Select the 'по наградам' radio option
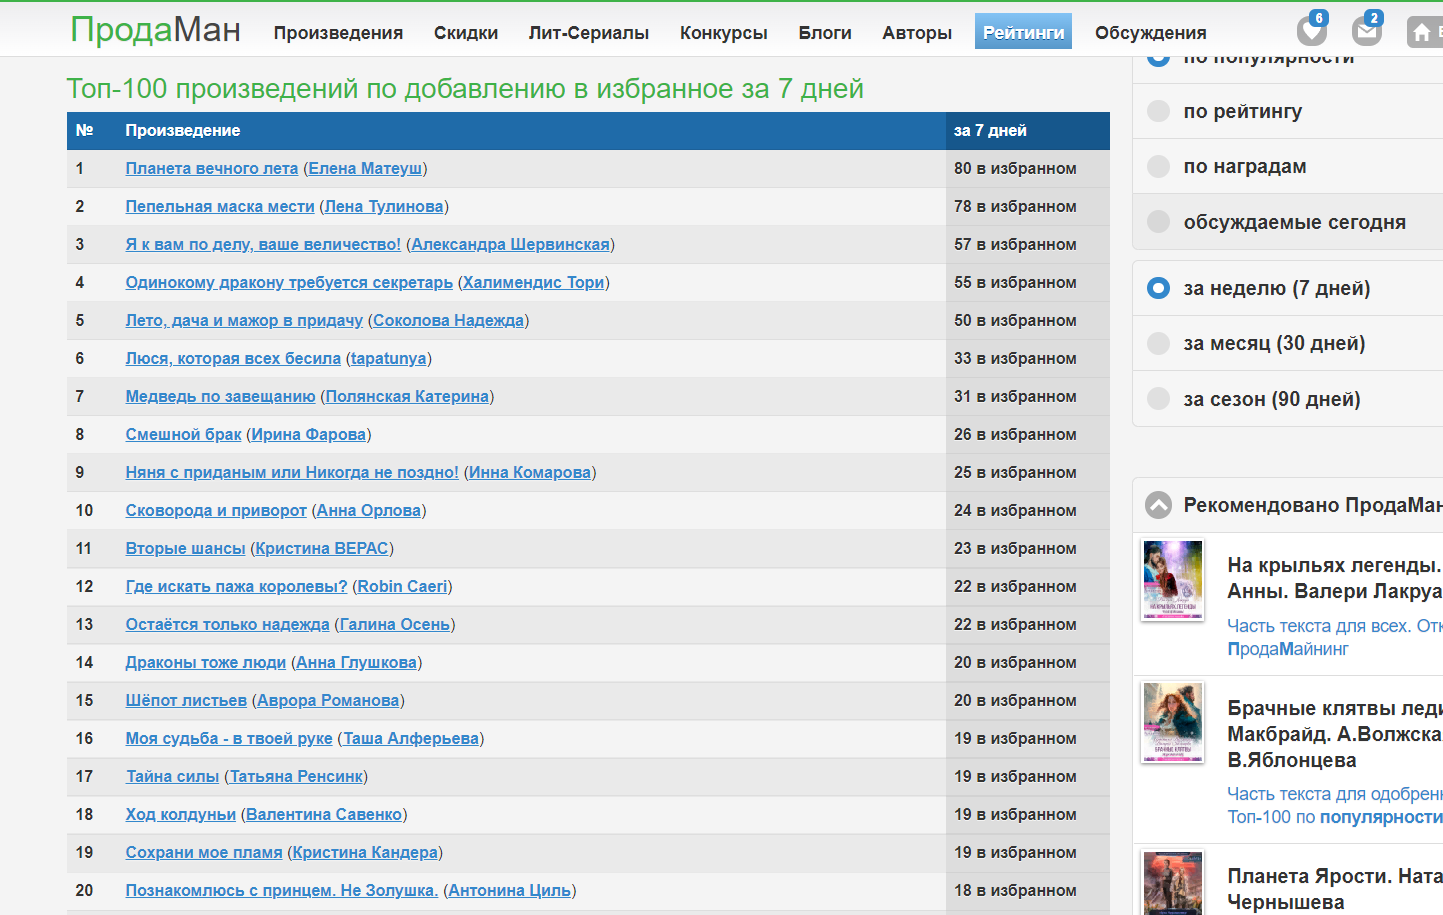The image size is (1443, 915). 1158,166
